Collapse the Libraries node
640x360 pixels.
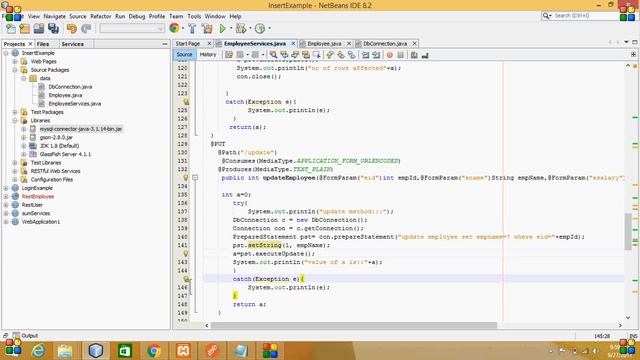tap(15, 120)
